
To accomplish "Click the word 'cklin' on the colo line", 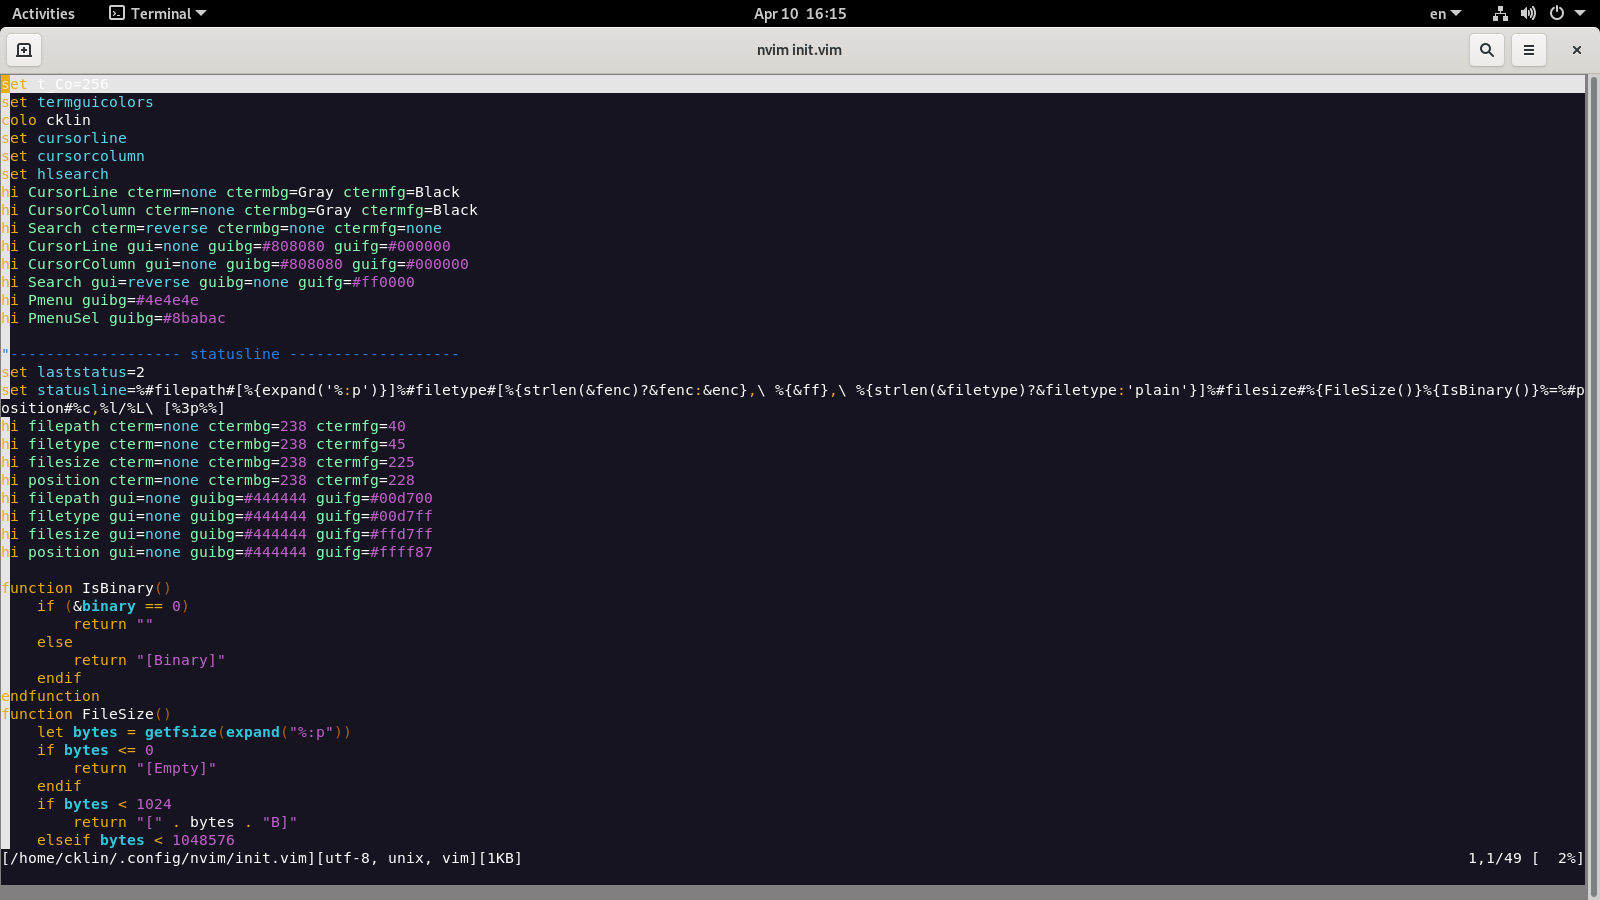I will point(68,119).
